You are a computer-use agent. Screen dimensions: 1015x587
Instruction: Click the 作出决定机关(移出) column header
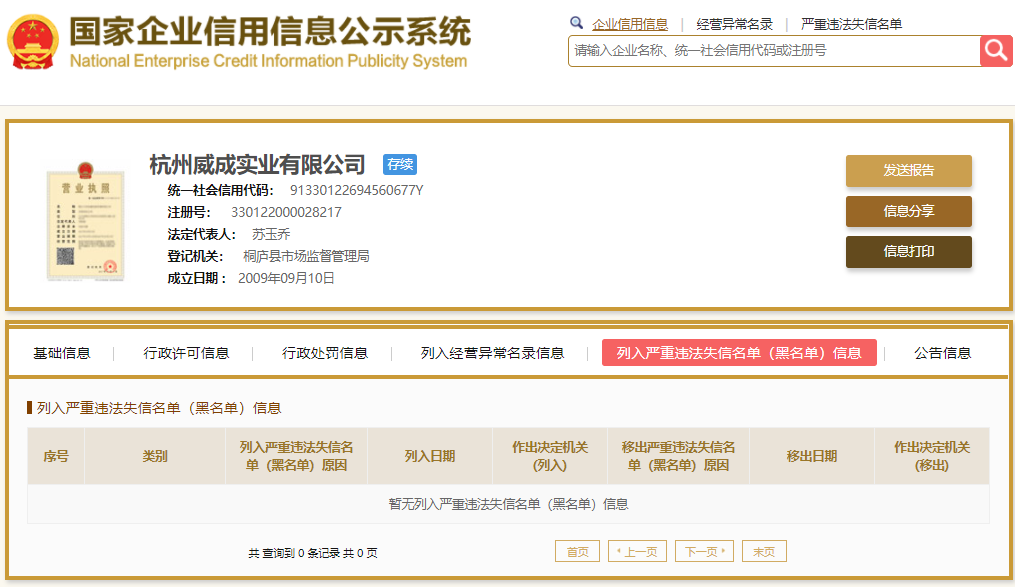click(931, 456)
